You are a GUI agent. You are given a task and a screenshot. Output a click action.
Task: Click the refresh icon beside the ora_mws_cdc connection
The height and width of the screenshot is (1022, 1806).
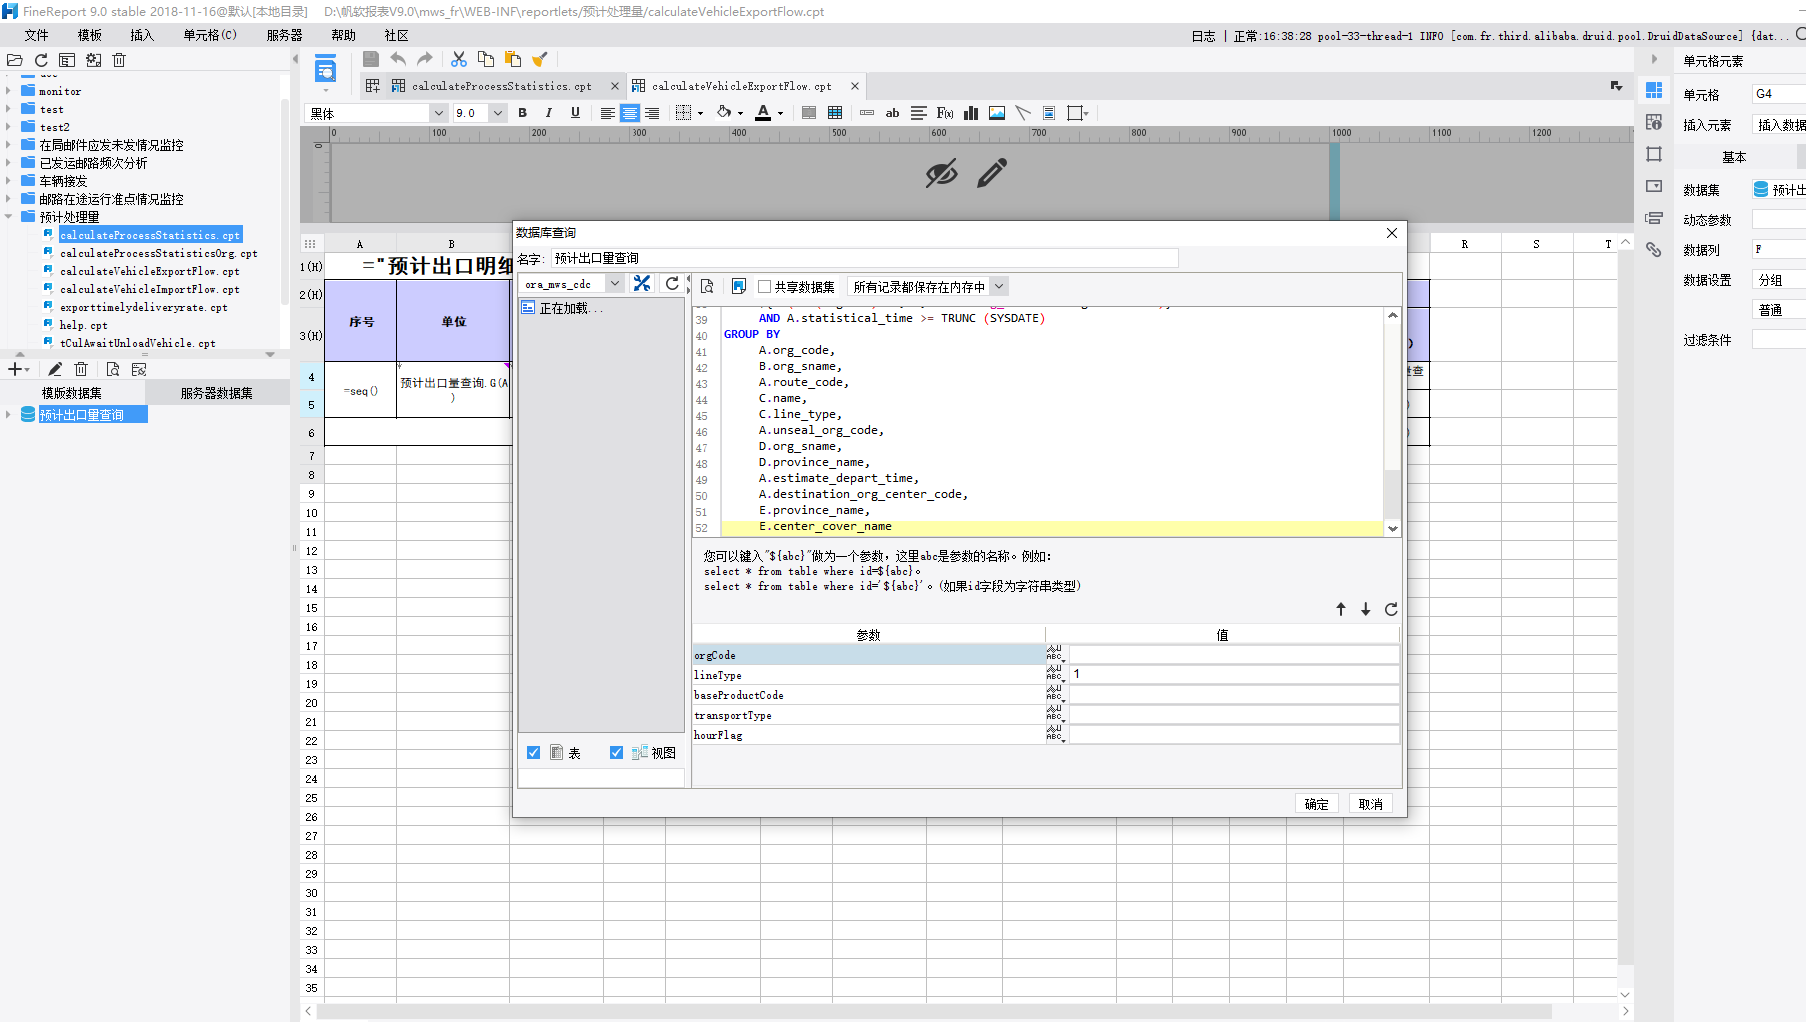coord(672,284)
